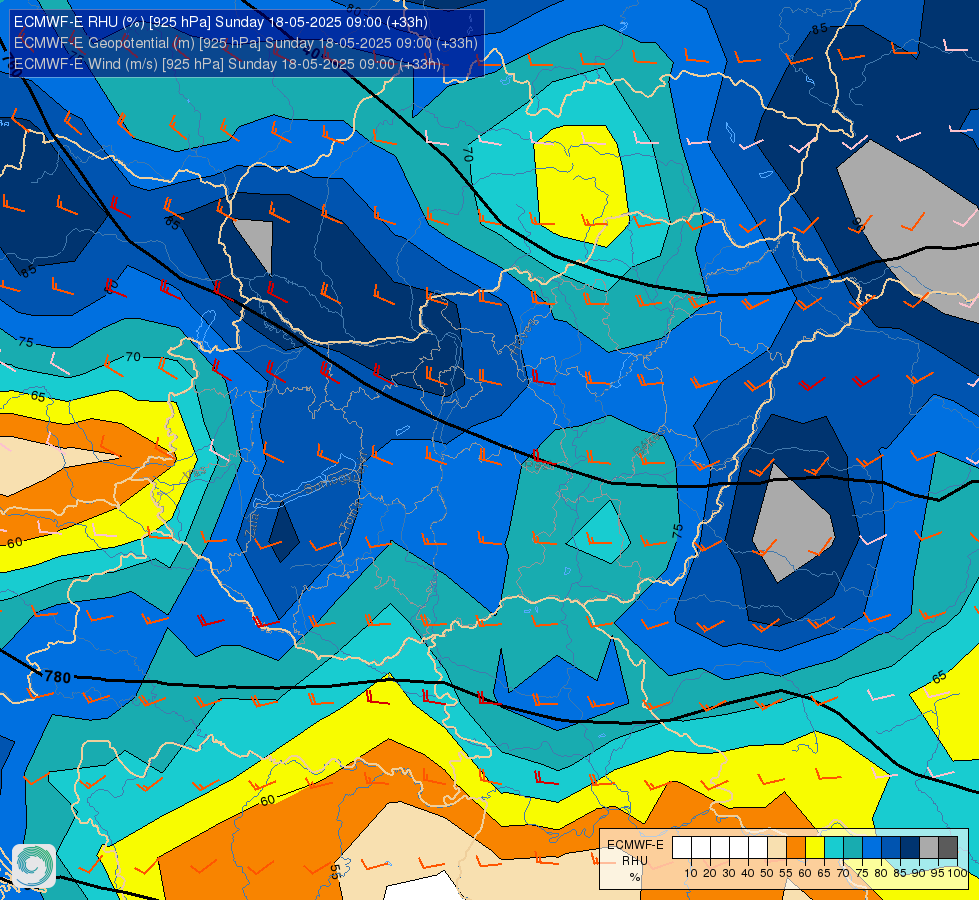Screen dimensions: 979x900
Task: Select the navy 85–90% legend swatch
Action: (x=910, y=848)
